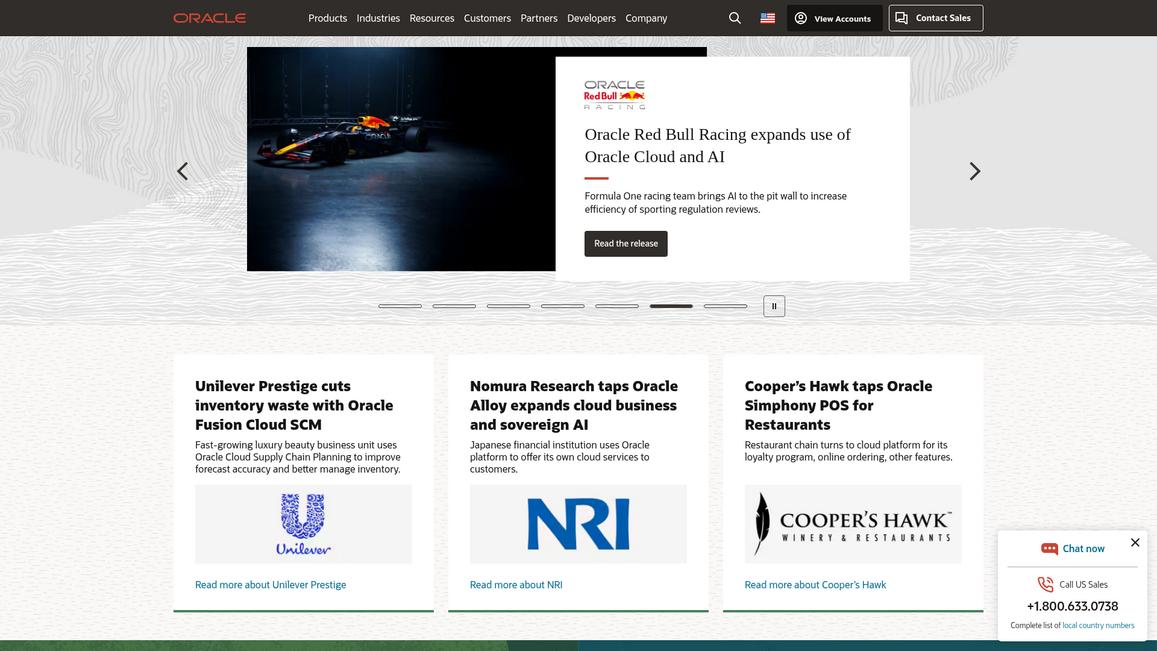Screen dimensions: 1157x651
Task: Click the Contact Sales button
Action: click(x=936, y=18)
